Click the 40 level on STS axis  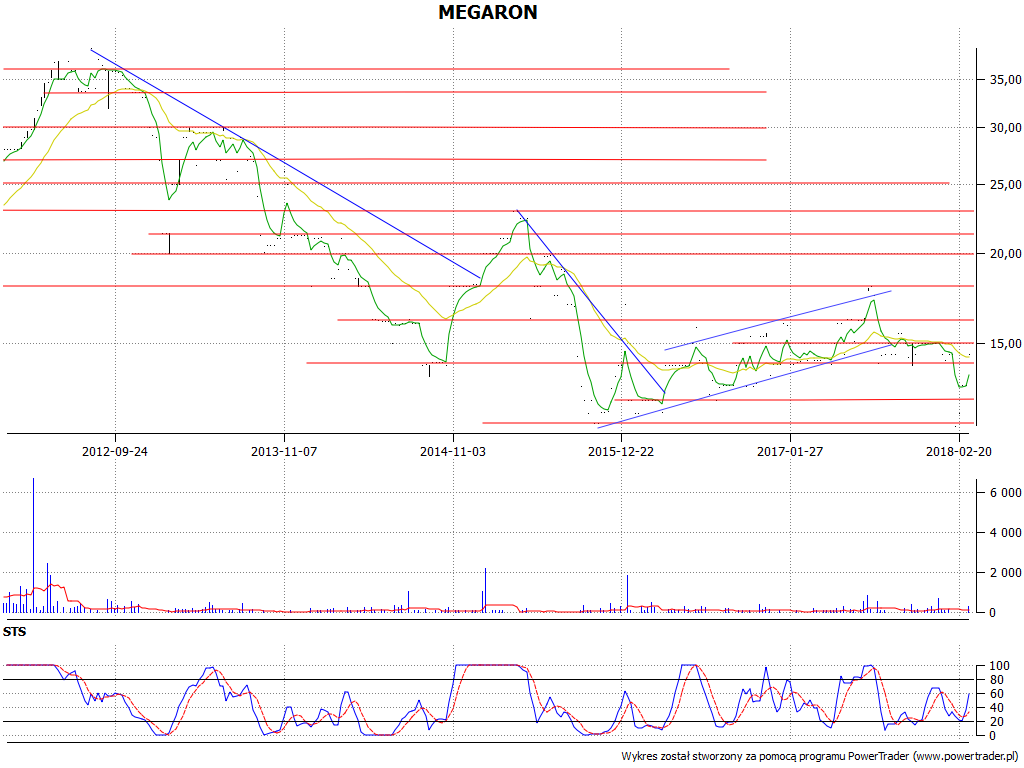(x=997, y=708)
